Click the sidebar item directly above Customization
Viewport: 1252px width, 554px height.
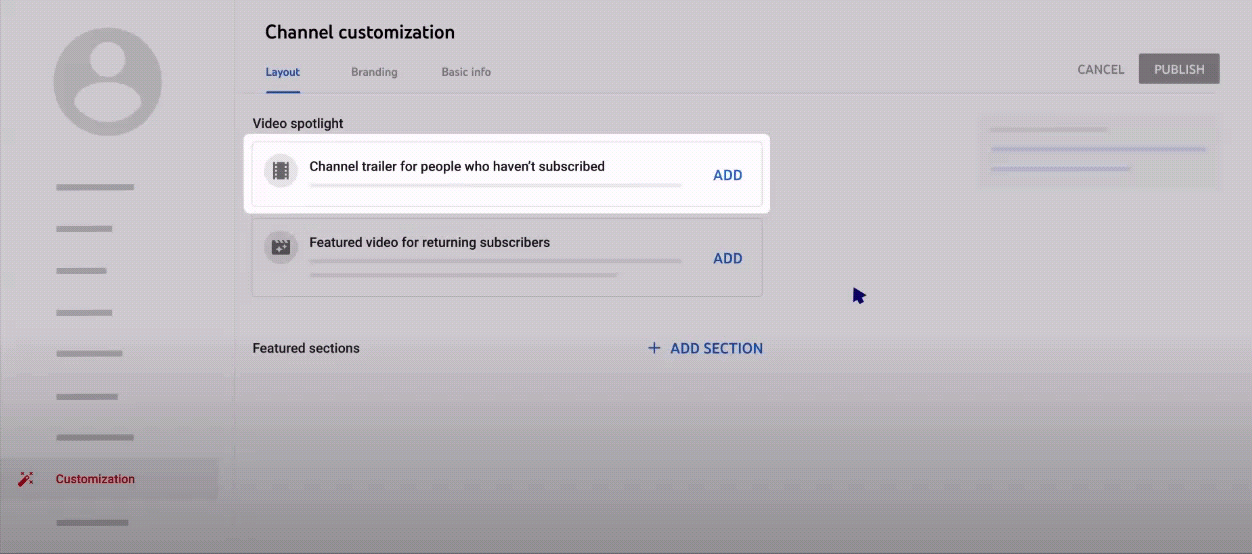click(95, 438)
